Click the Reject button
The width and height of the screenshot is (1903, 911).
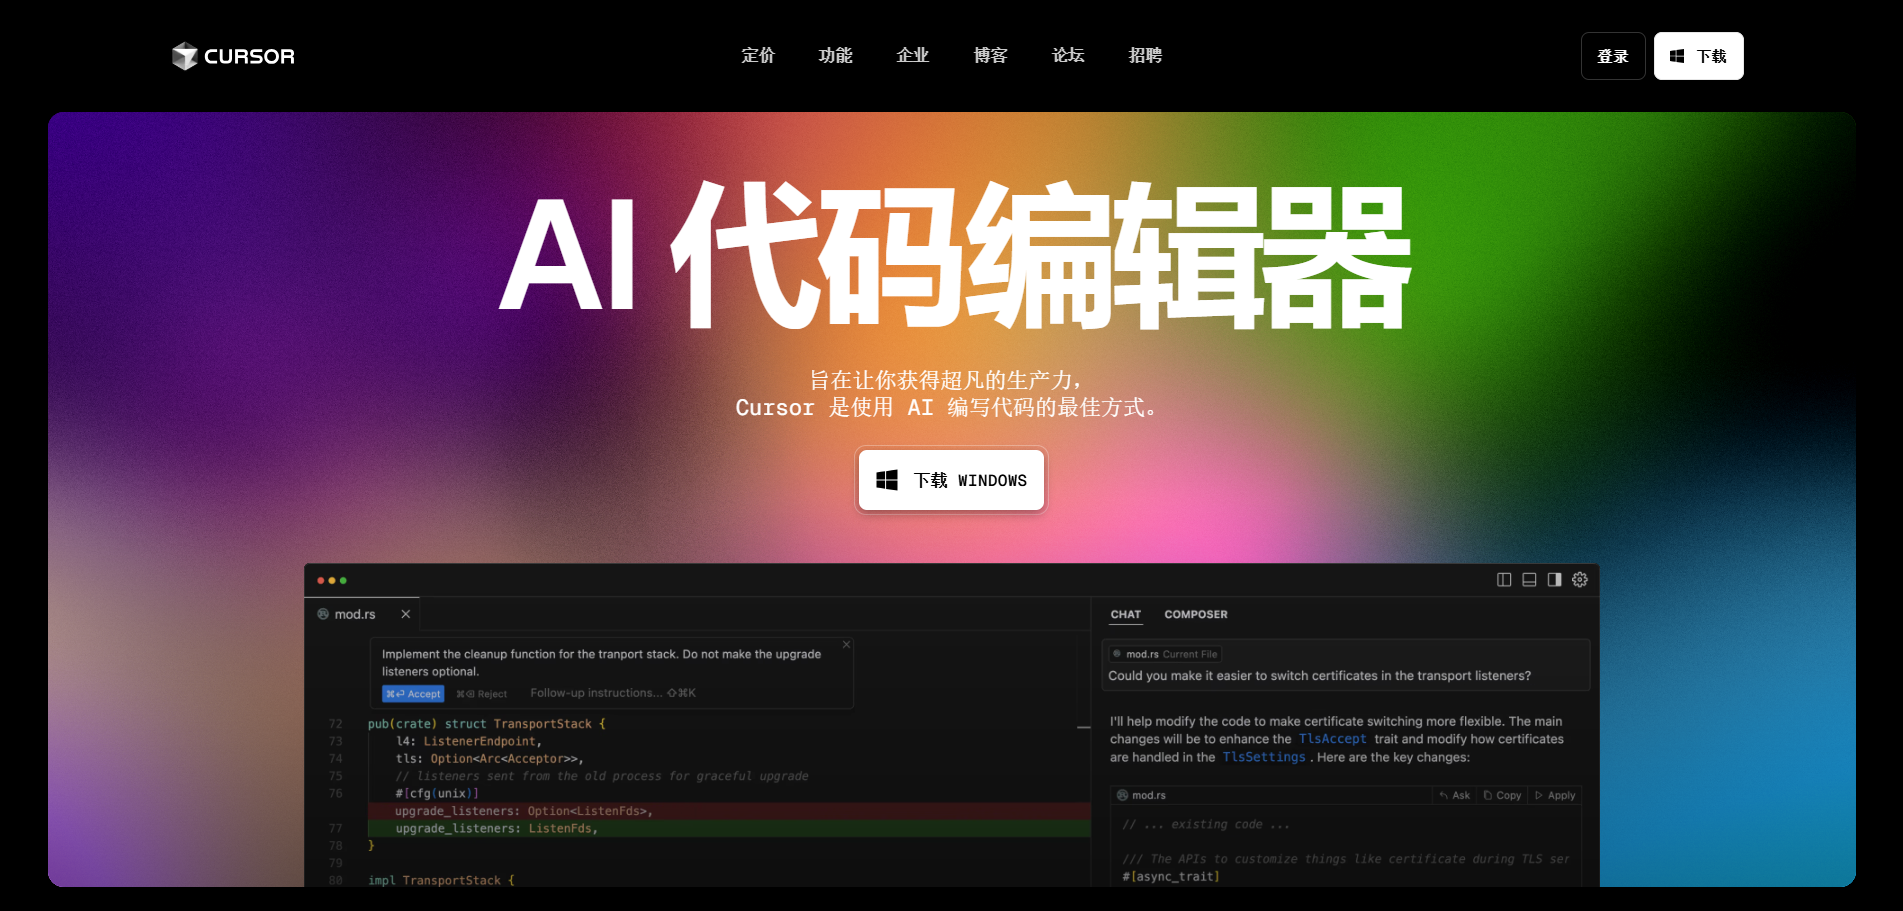coord(482,694)
